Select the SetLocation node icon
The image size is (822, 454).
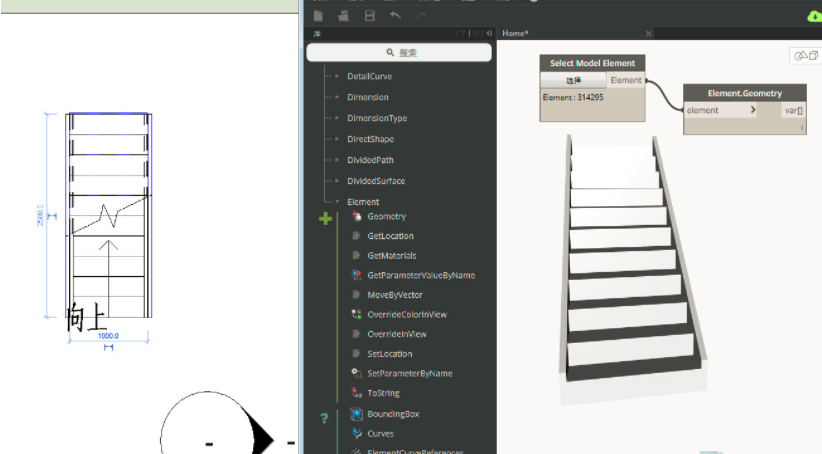(x=356, y=353)
